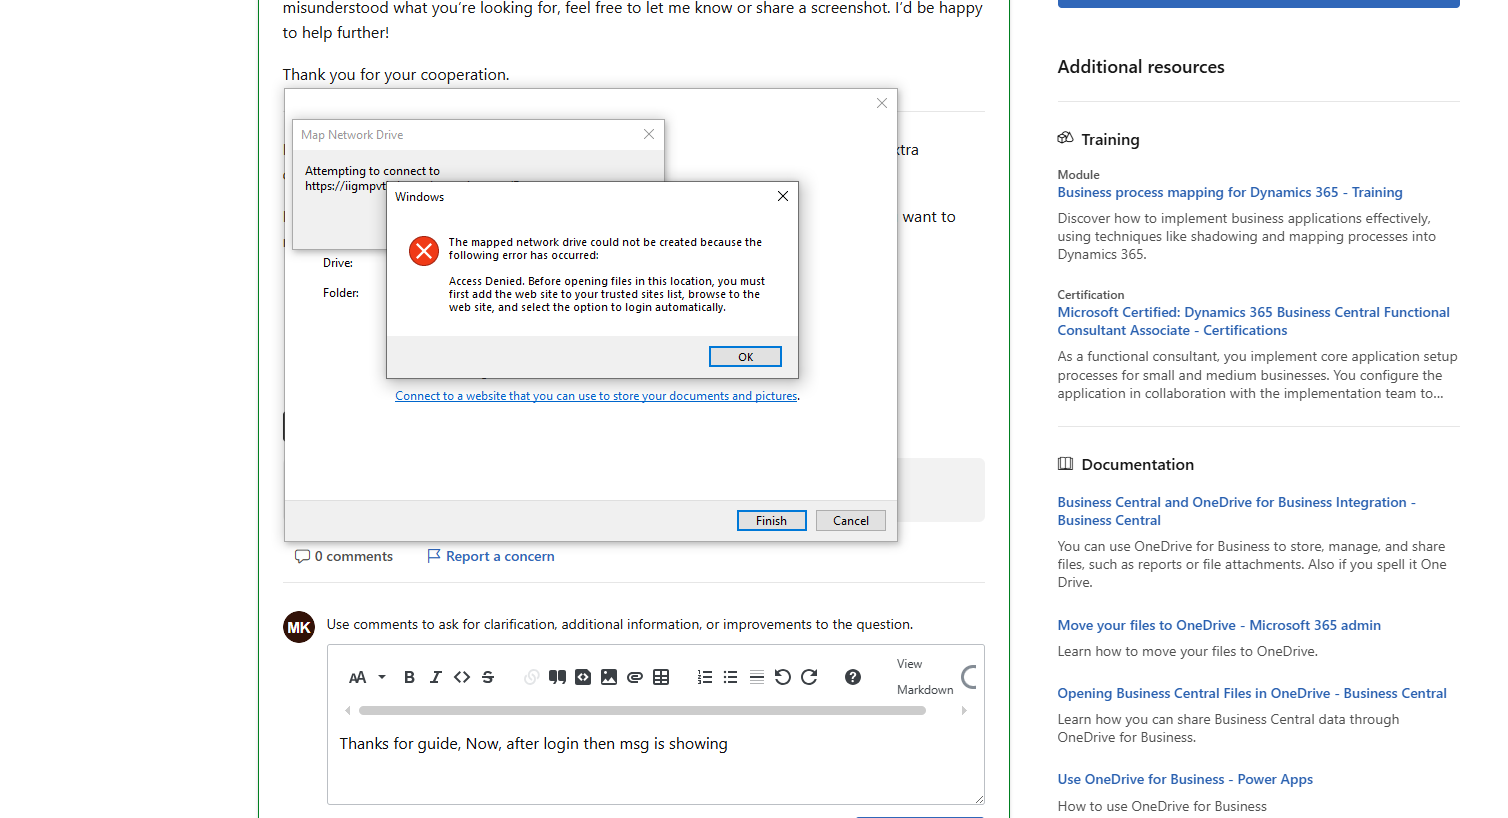Open Use OneDrive for Business - Power Apps
The width and height of the screenshot is (1508, 818).
tap(1185, 779)
